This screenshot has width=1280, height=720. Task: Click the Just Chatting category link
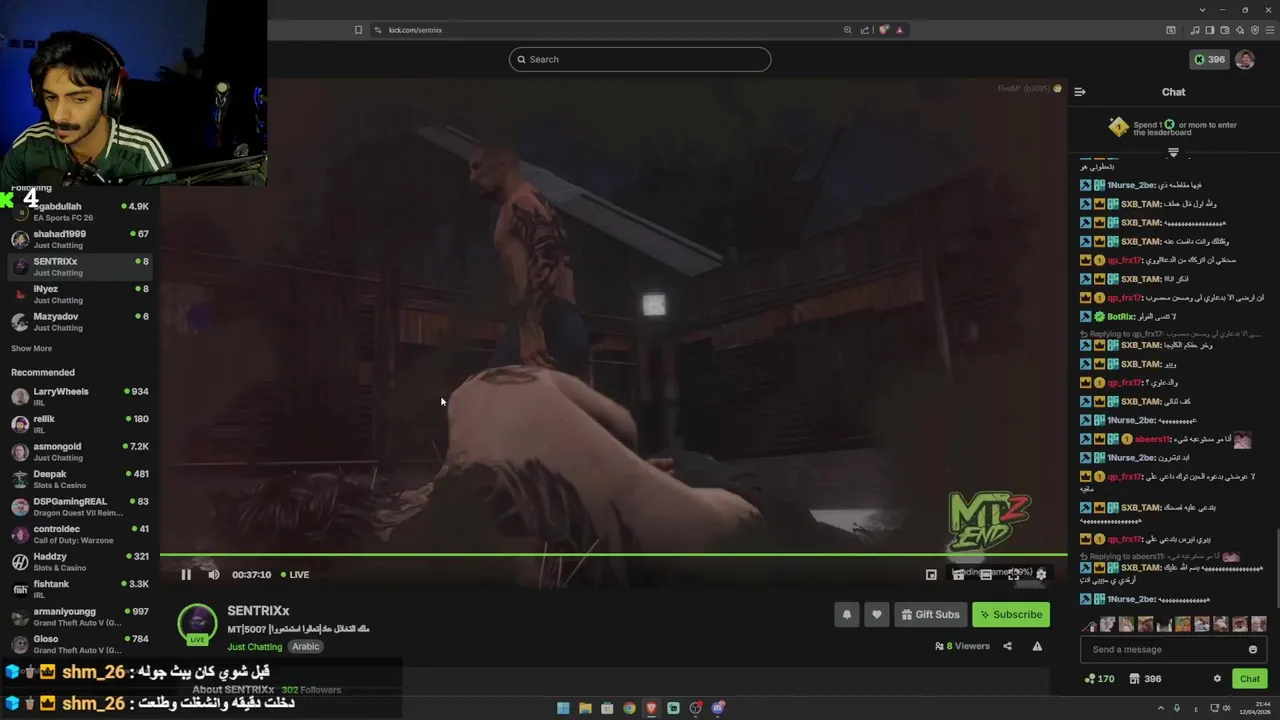click(254, 647)
